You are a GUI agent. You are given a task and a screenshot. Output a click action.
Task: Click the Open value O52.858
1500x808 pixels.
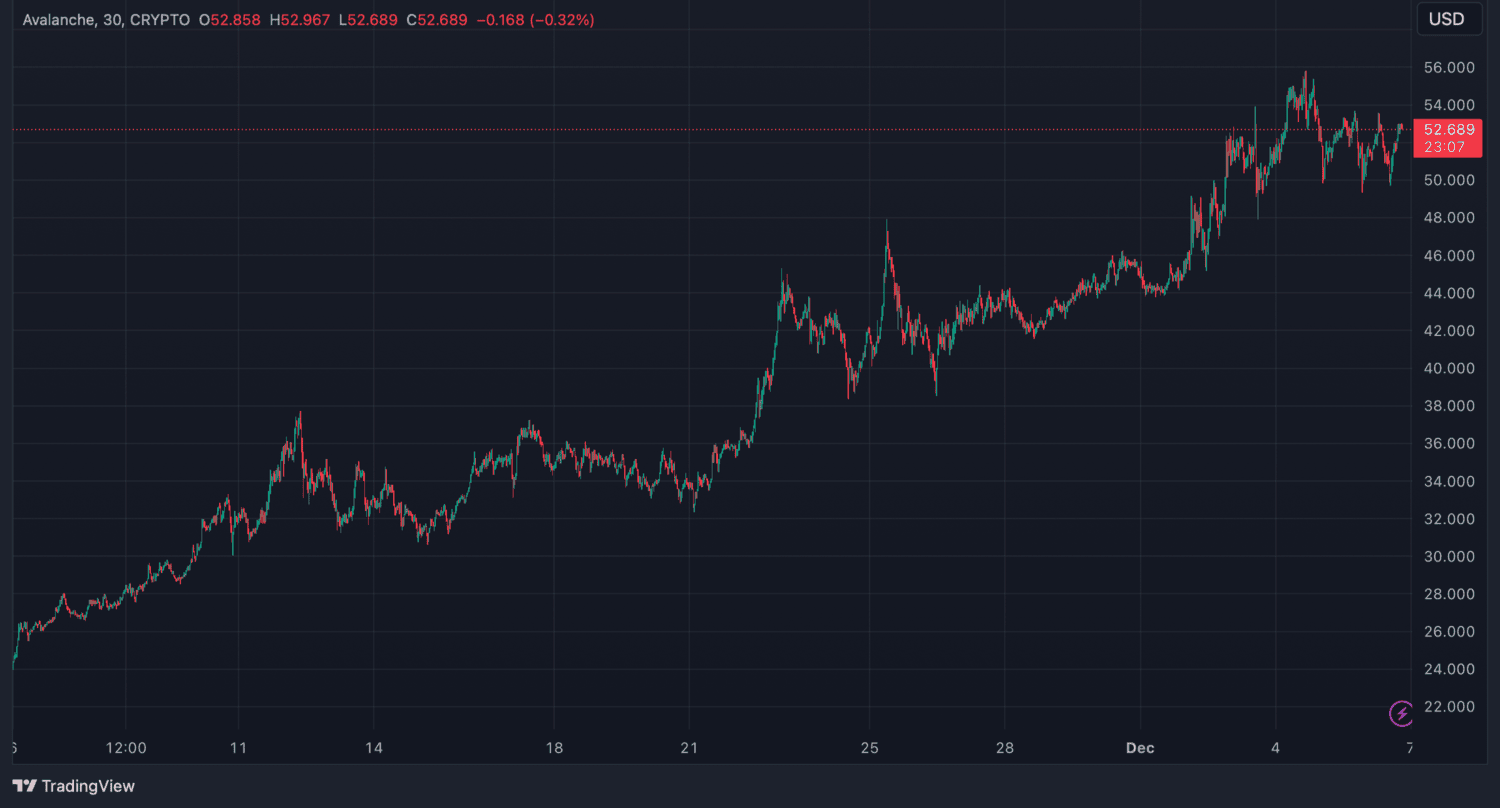point(234,20)
